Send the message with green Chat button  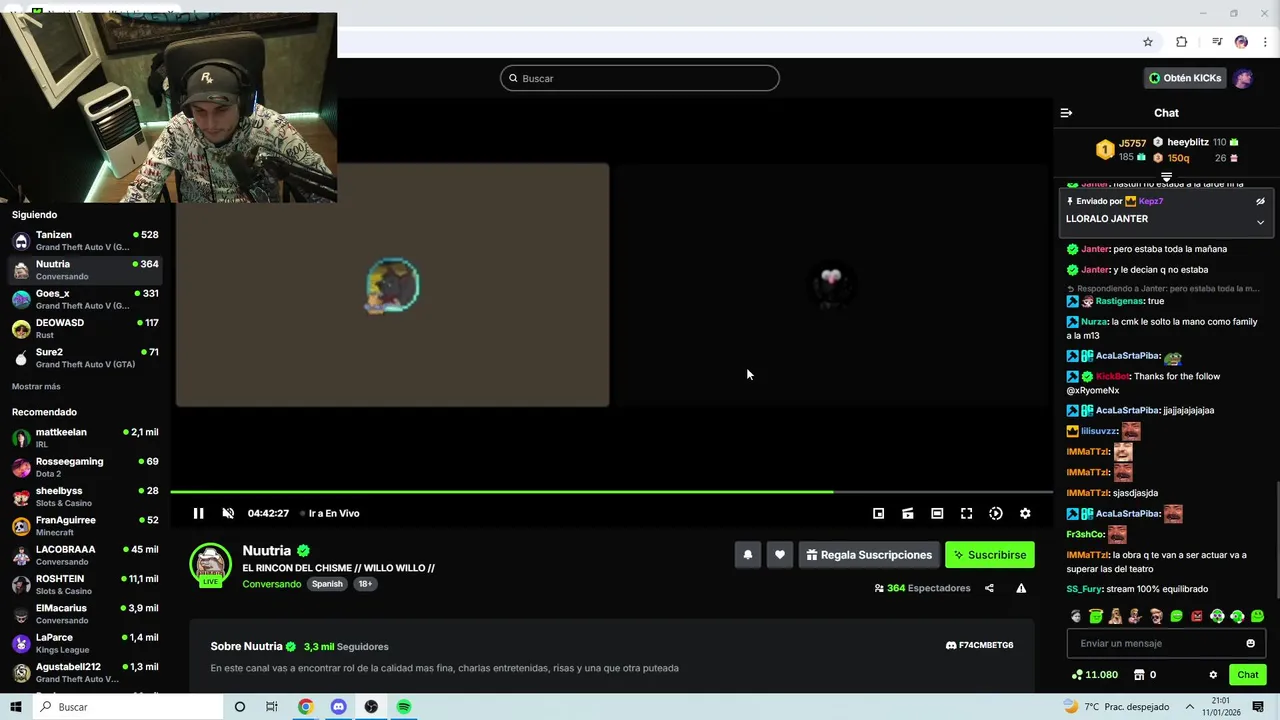(1247, 675)
